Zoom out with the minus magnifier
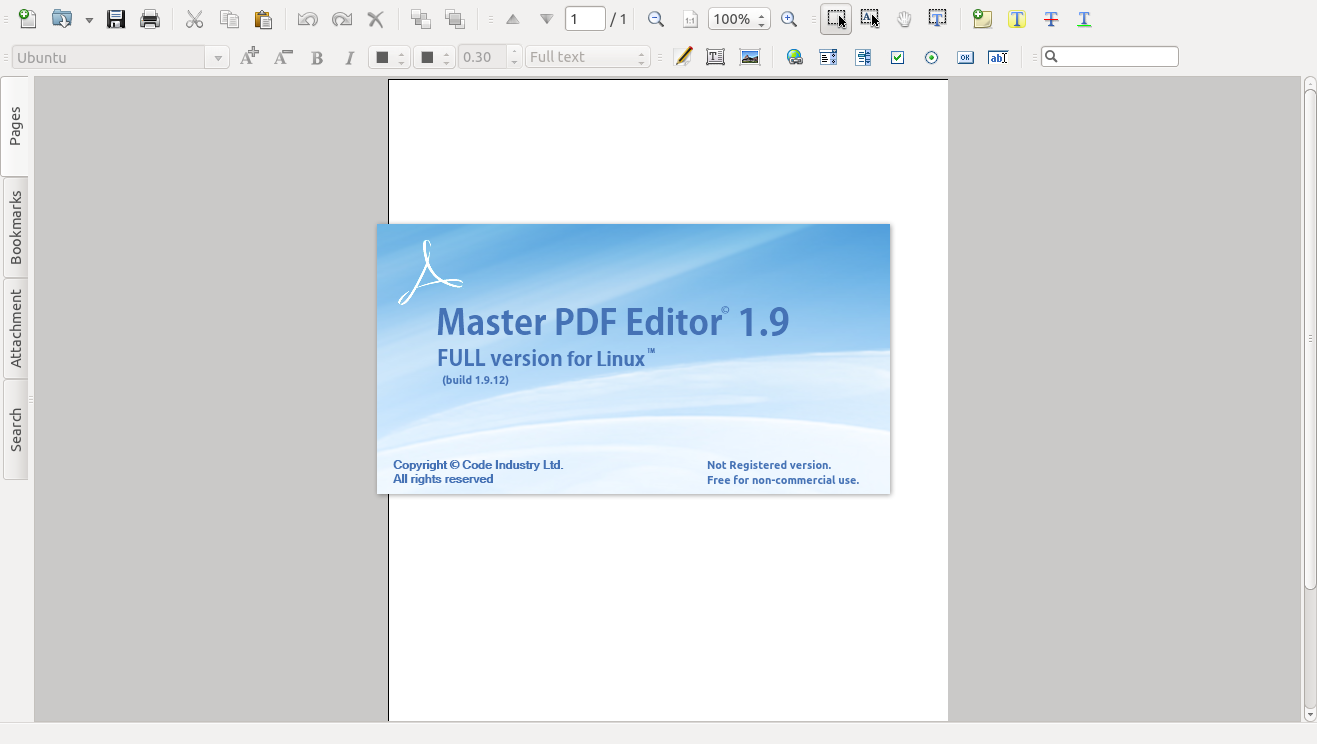The height and width of the screenshot is (744, 1317). pos(656,19)
